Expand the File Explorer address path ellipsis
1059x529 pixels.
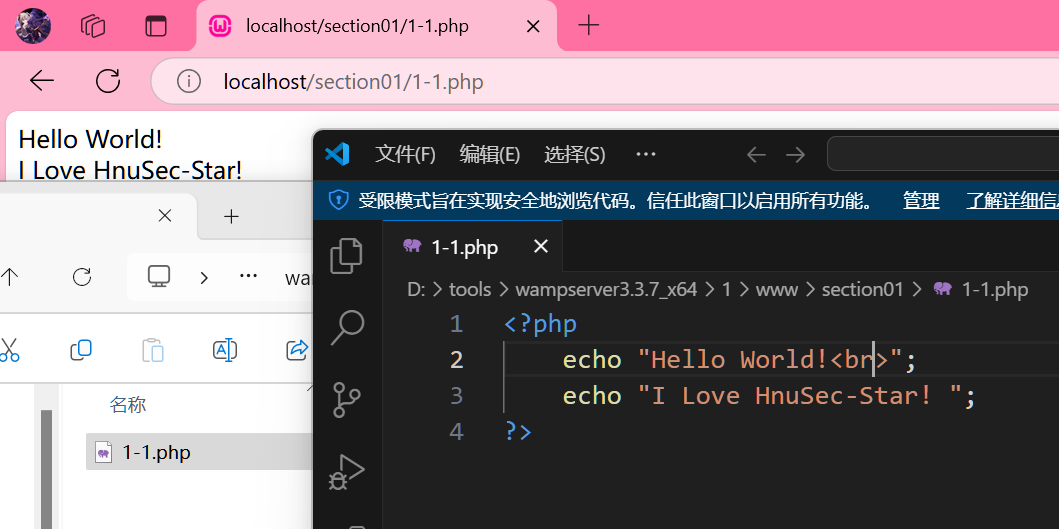[x=248, y=277]
